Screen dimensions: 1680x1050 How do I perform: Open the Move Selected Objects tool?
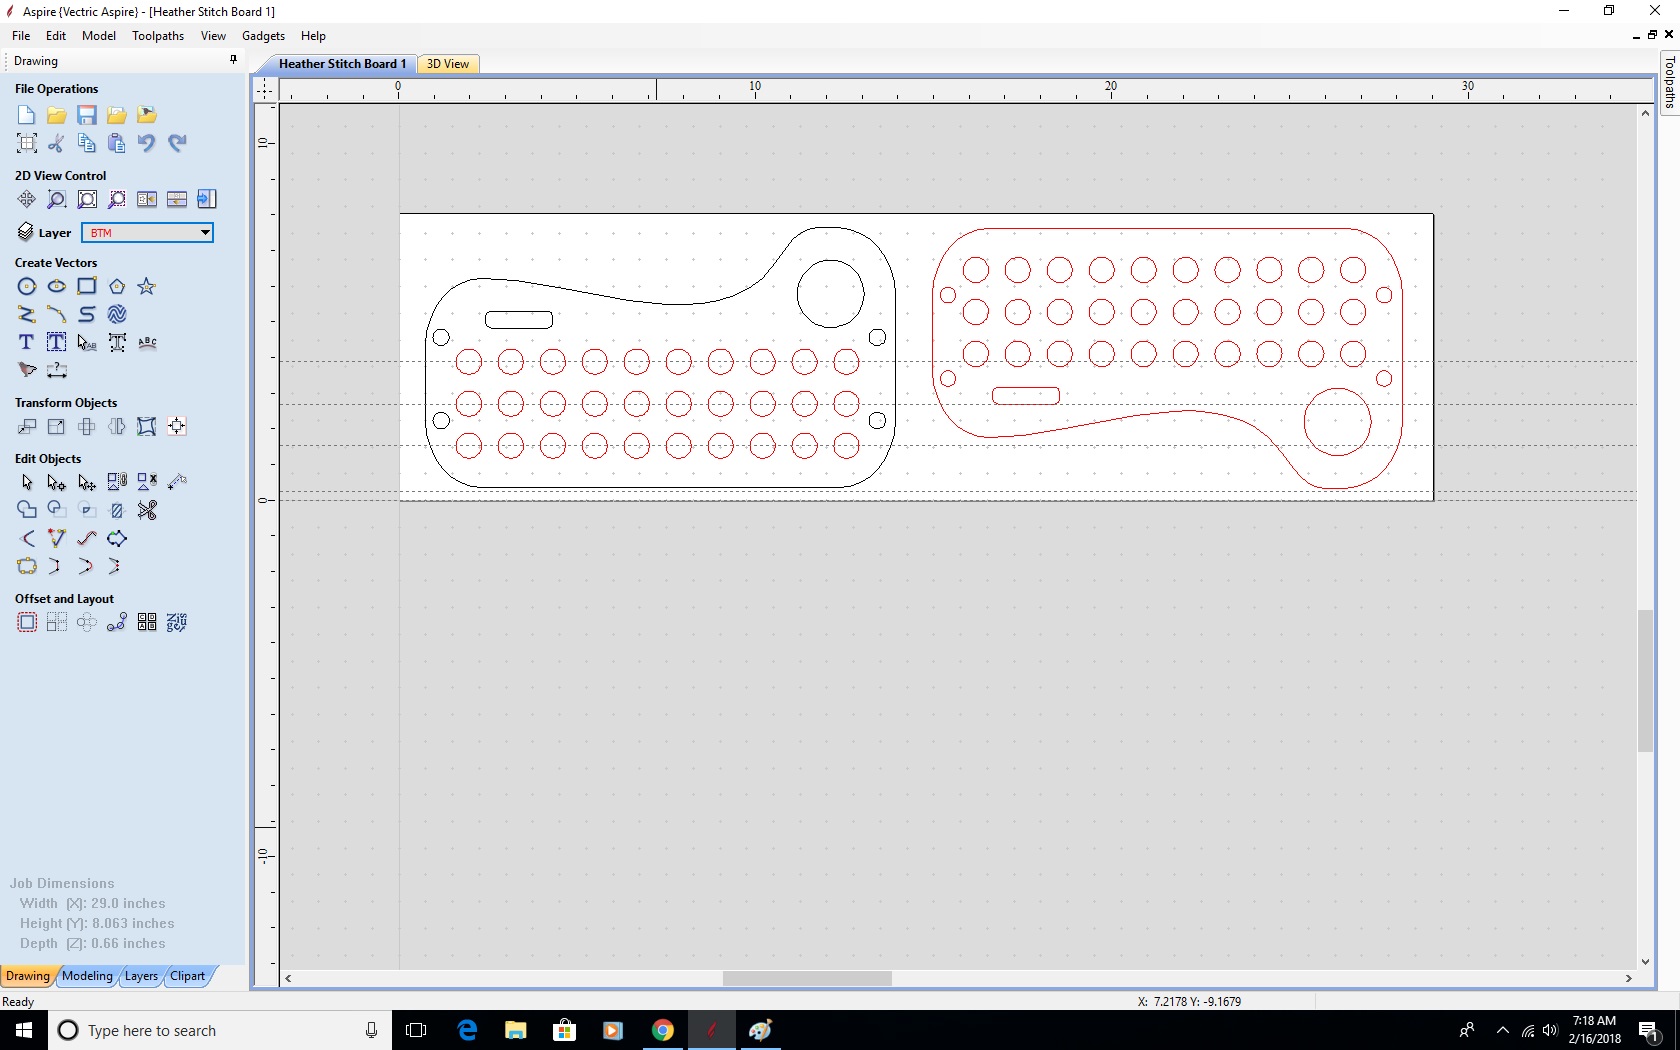[x=27, y=426]
